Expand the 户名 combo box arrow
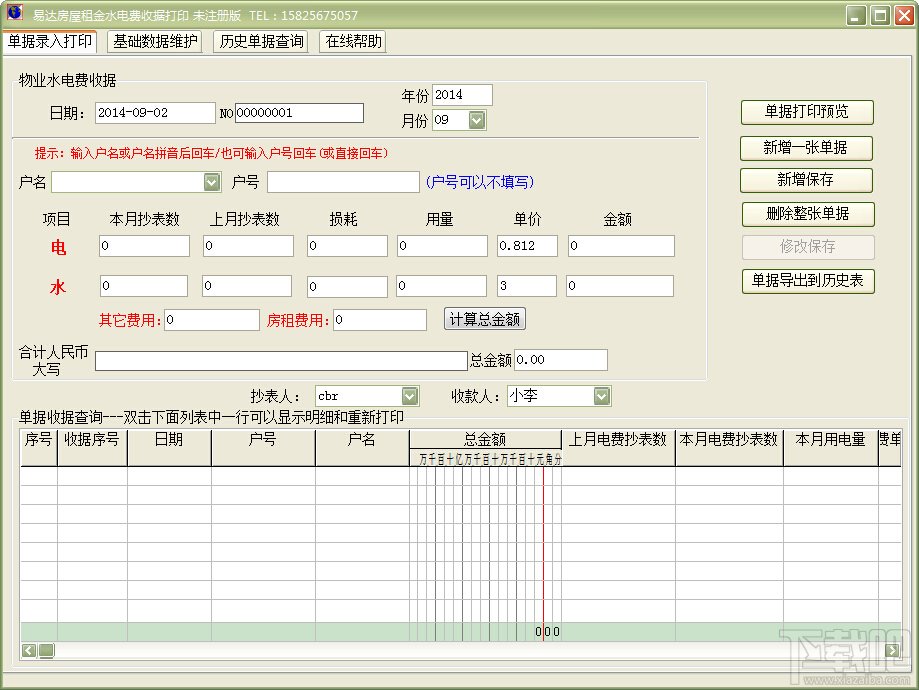Viewport: 919px width, 690px height. (x=212, y=182)
